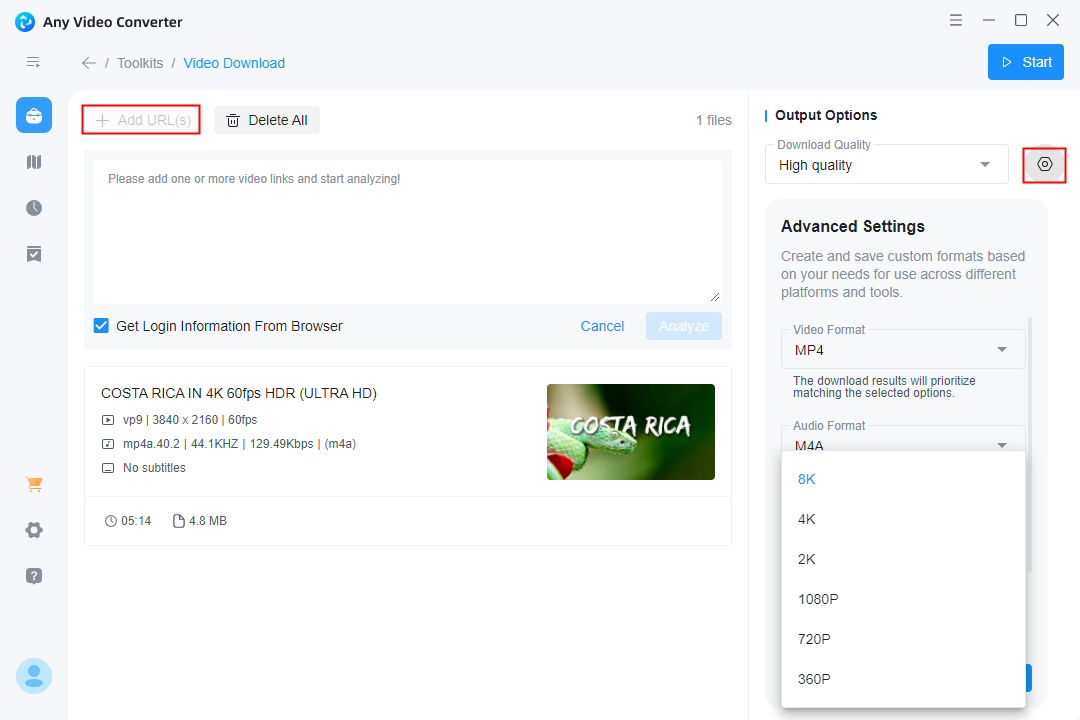
Task: Select 4K from the resolution list
Action: (807, 519)
